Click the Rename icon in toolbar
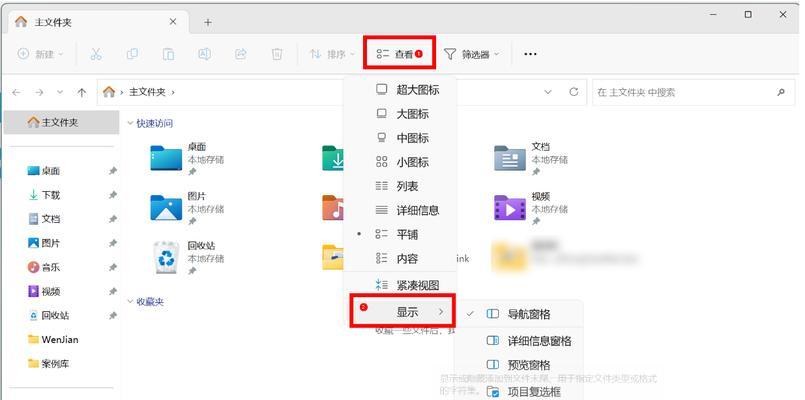Screen dimensions: 805x400 click(204, 54)
